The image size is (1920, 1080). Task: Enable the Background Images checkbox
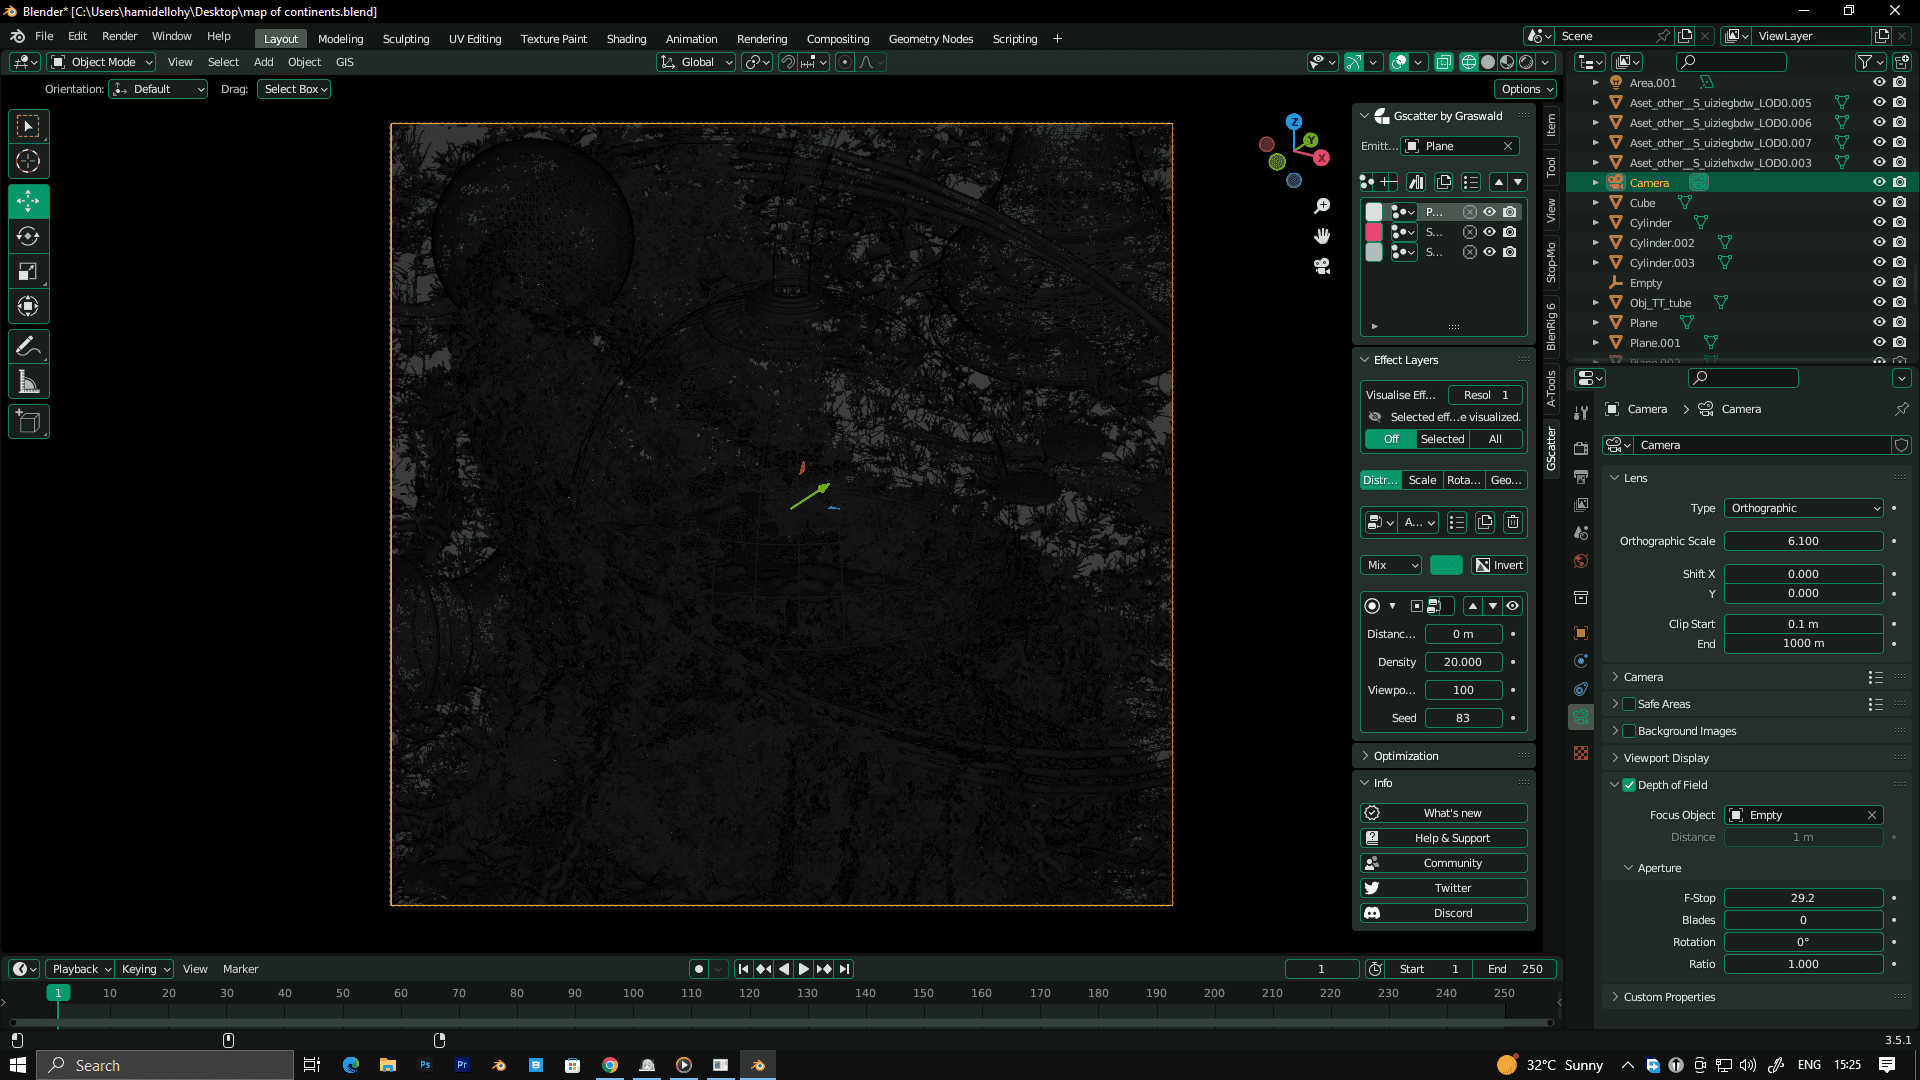click(x=1629, y=731)
